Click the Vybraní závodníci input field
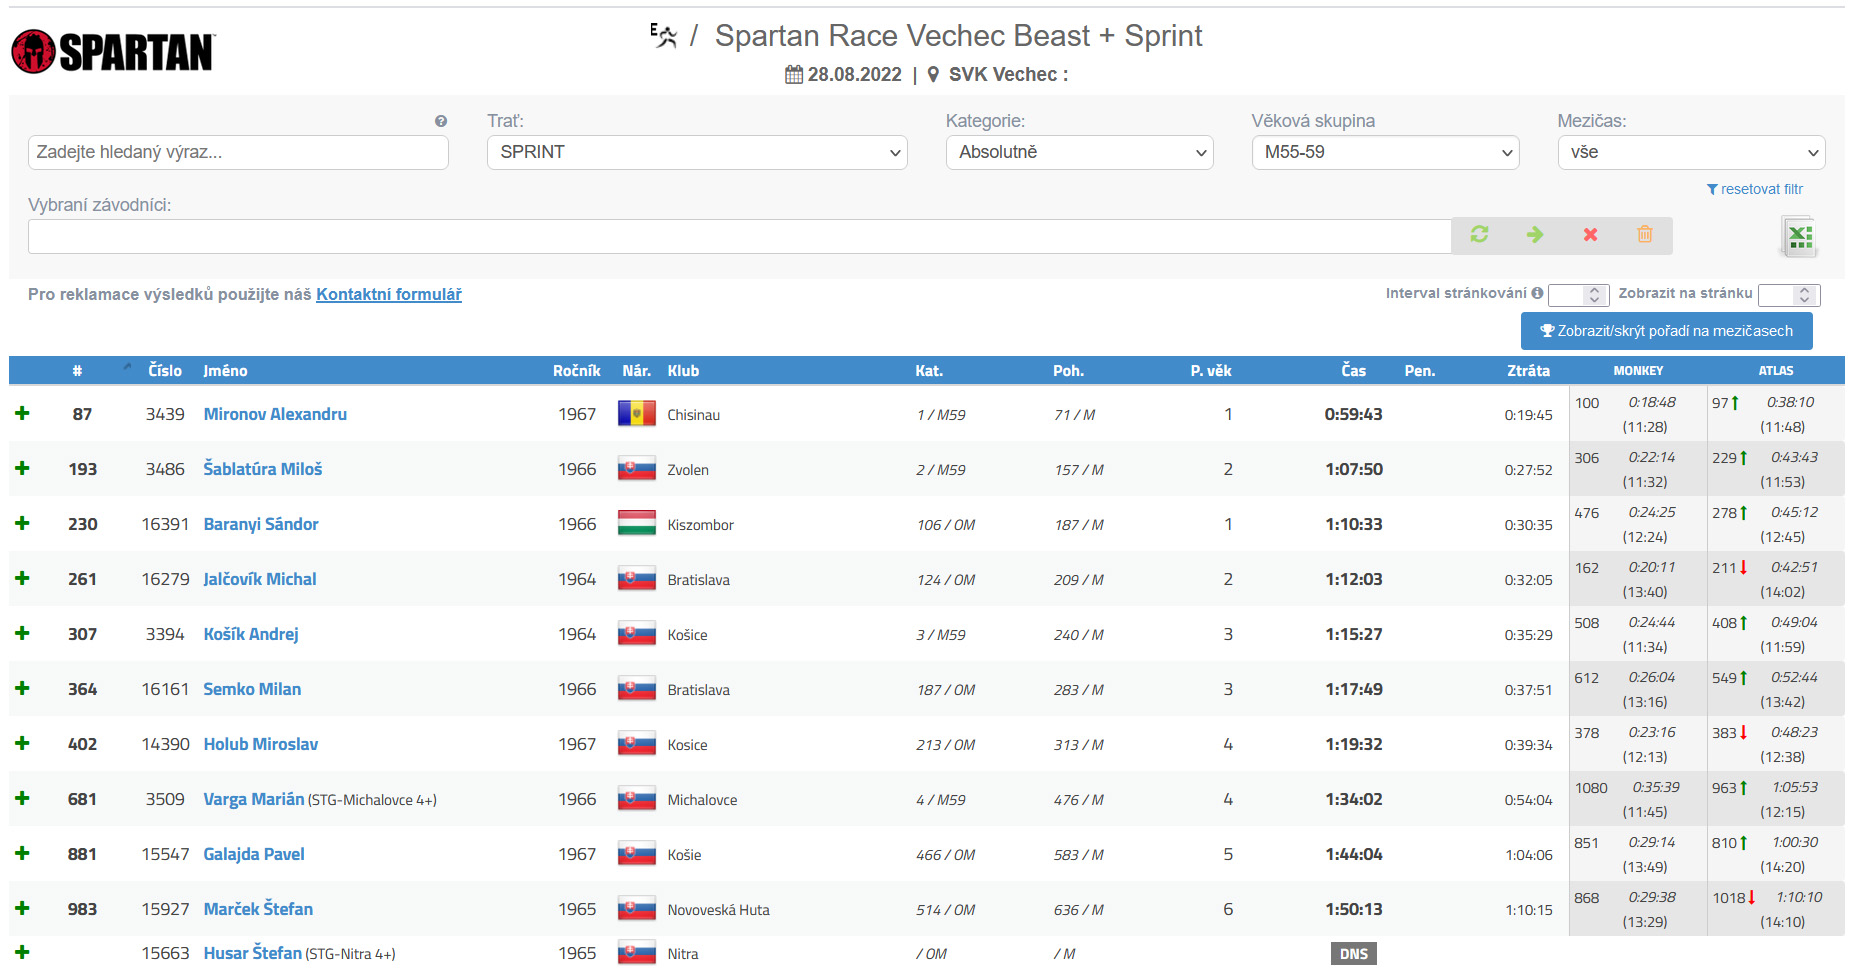The image size is (1853, 968). click(x=739, y=236)
